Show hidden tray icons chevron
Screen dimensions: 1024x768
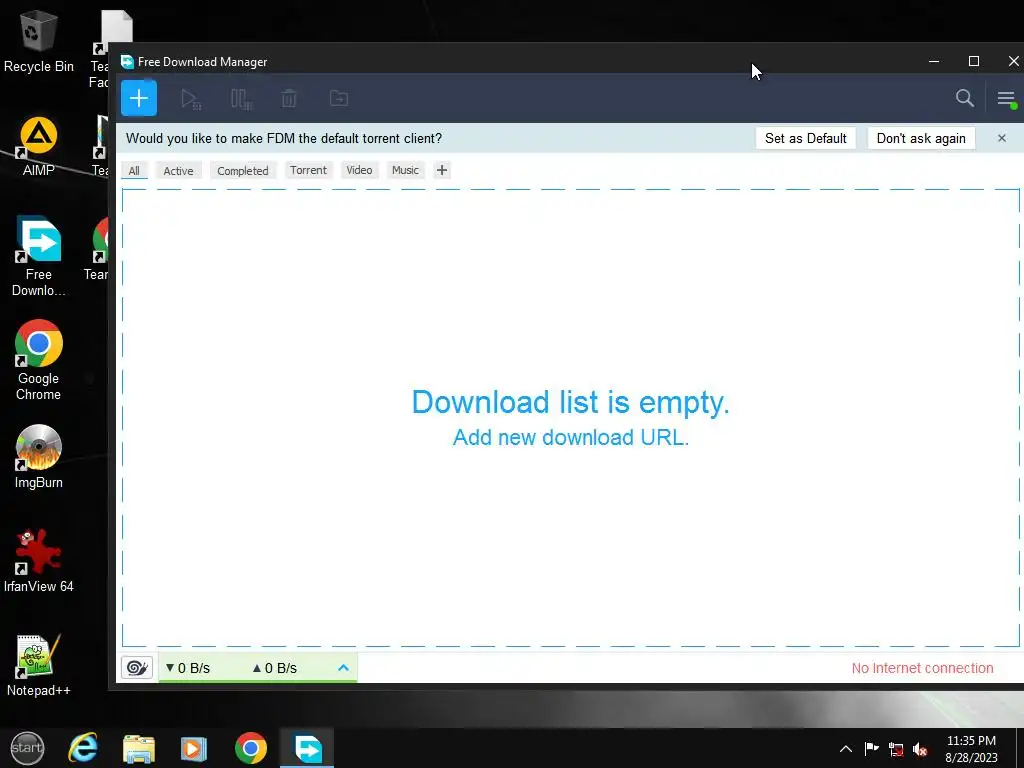click(846, 748)
